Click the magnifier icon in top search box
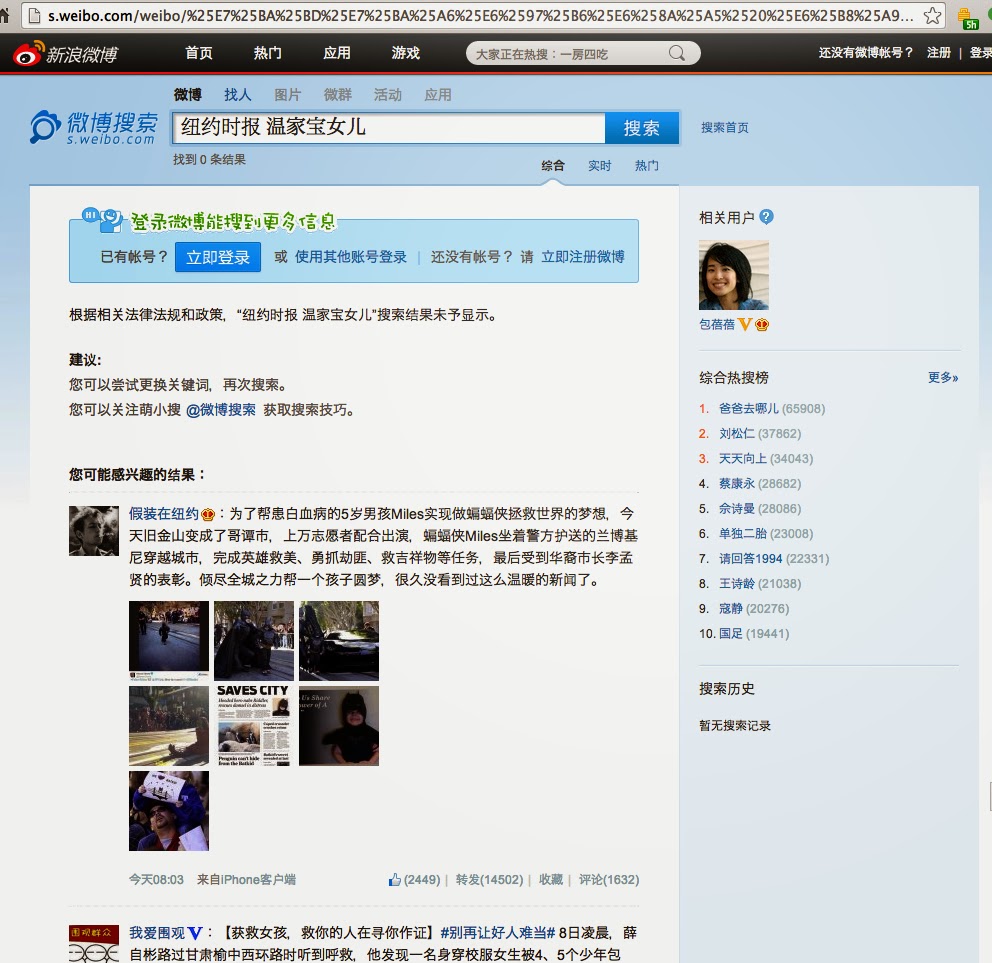992x963 pixels. (676, 53)
